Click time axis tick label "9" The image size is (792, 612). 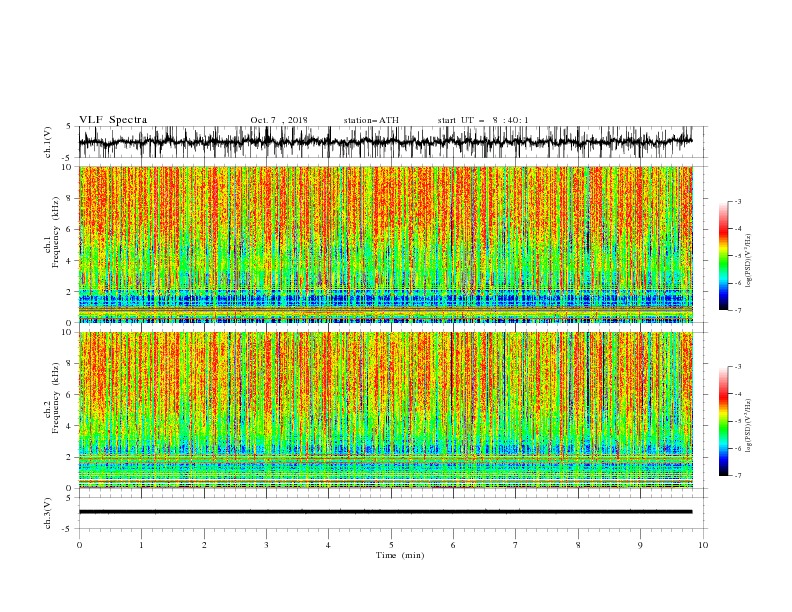click(640, 545)
